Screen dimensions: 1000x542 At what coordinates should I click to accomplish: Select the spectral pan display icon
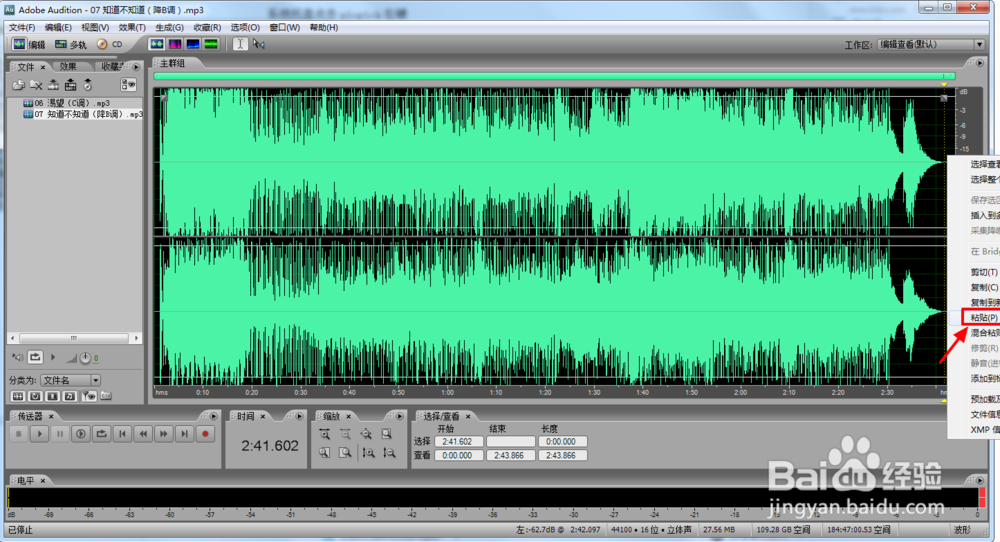coord(193,44)
